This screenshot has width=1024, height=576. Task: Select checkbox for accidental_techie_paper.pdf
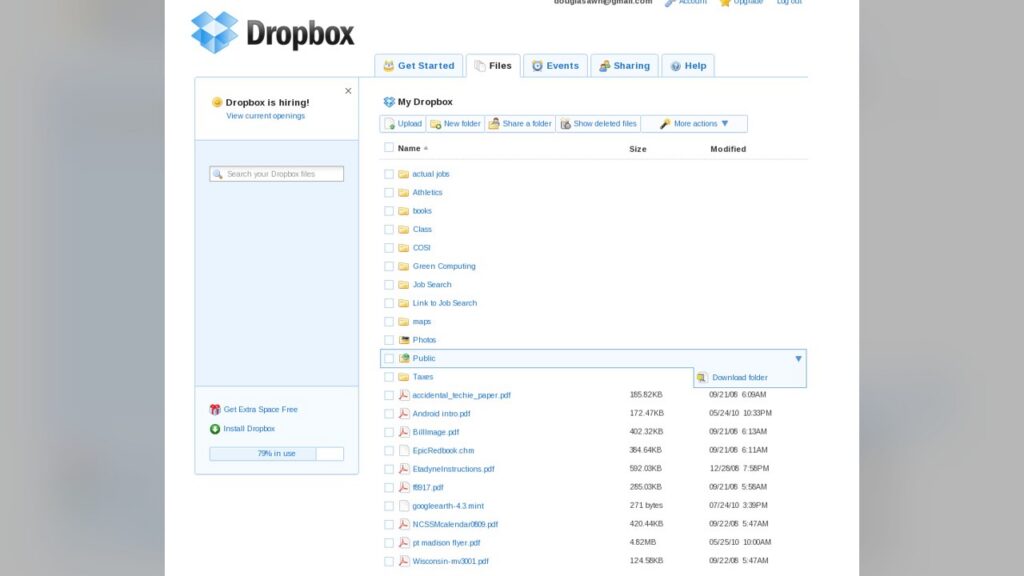pos(389,395)
